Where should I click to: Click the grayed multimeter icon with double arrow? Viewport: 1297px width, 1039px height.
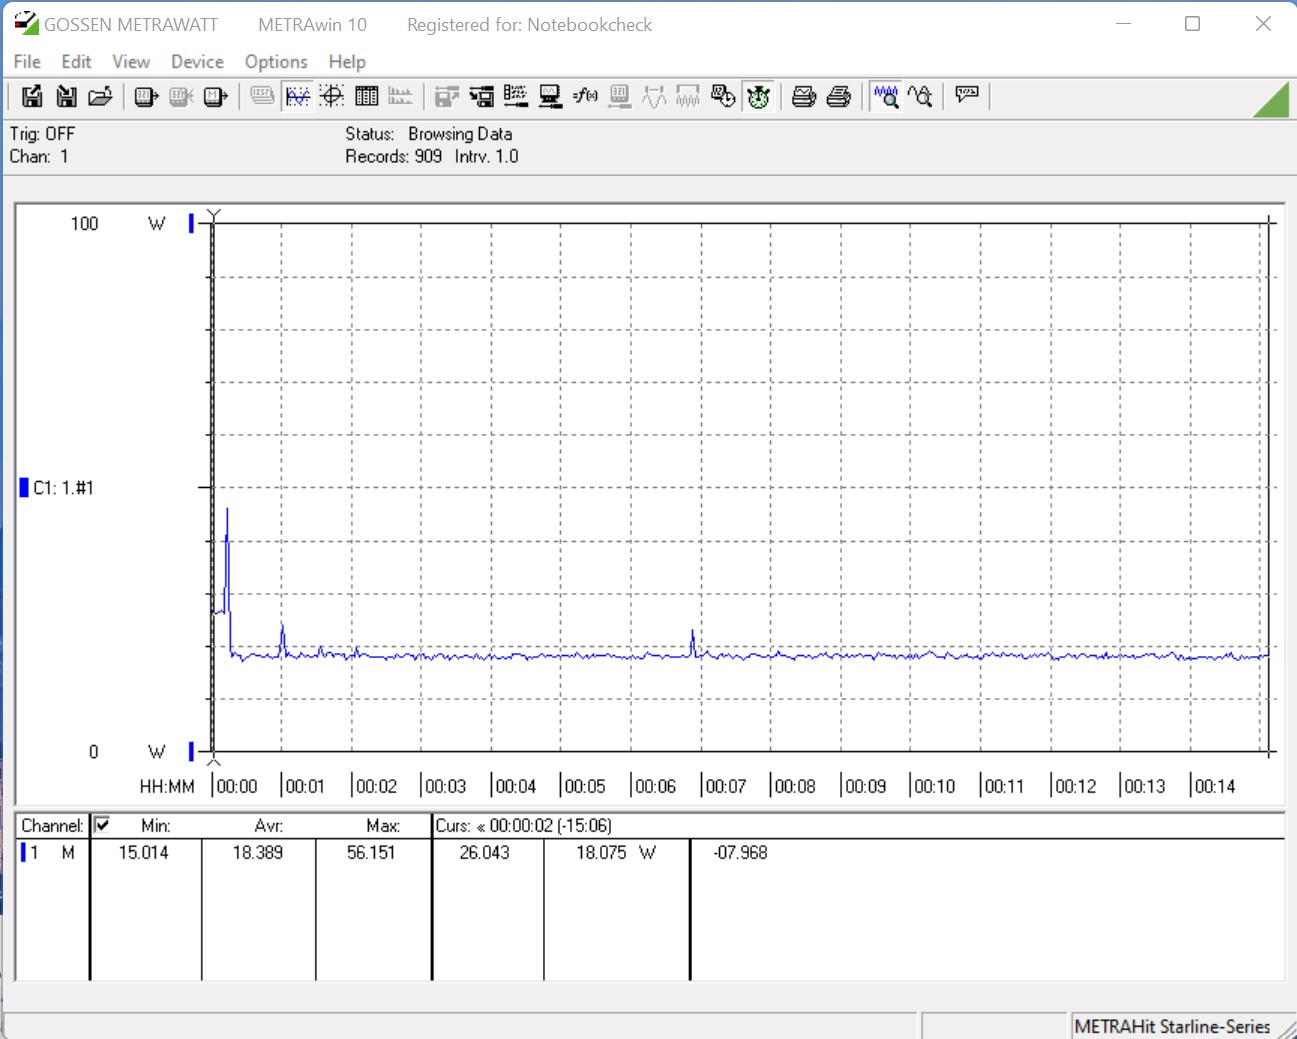pos(181,96)
